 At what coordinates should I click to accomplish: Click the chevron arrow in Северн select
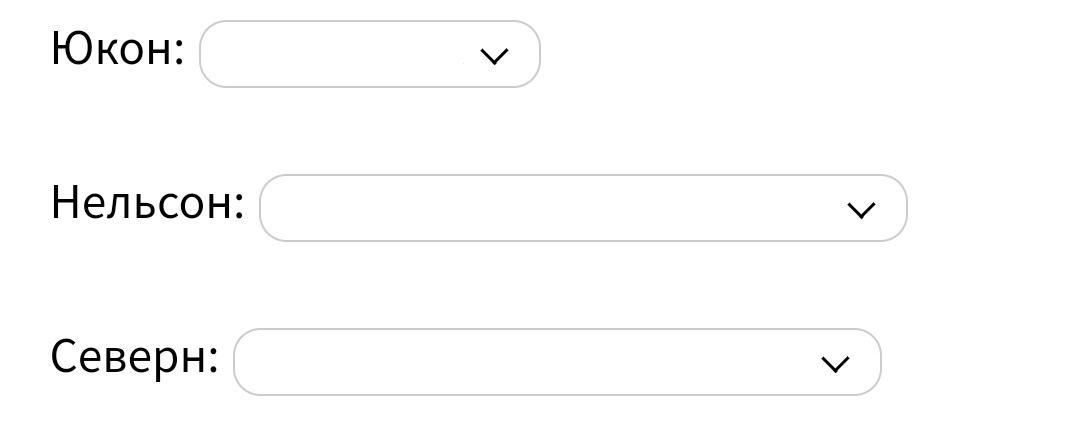(835, 364)
